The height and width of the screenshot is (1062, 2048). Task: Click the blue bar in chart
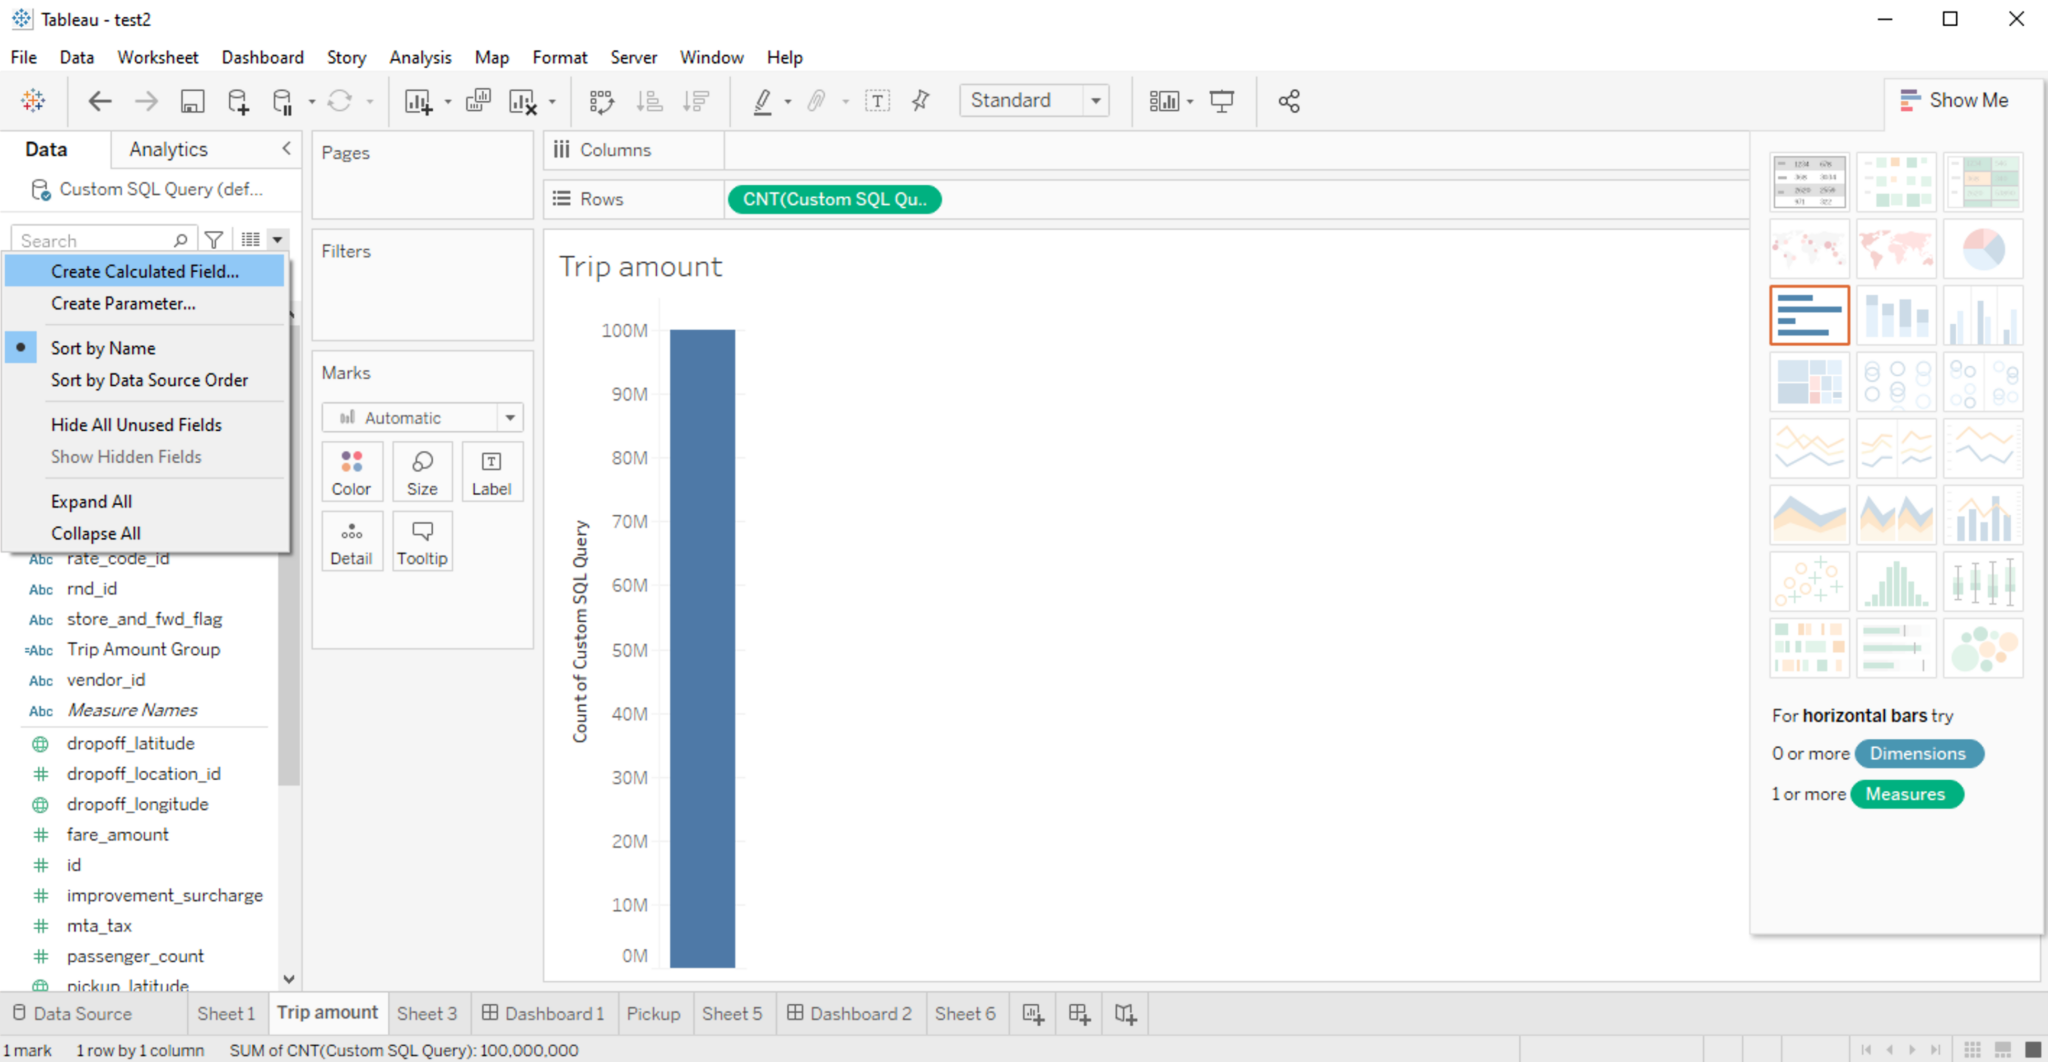[702, 648]
